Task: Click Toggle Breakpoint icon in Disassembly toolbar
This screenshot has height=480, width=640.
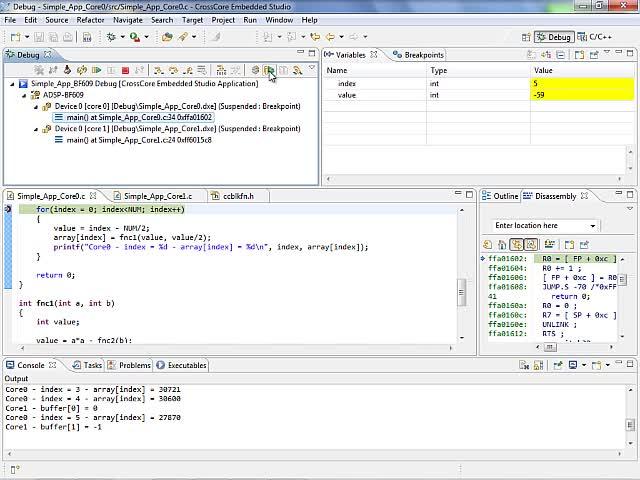Action: click(x=550, y=245)
